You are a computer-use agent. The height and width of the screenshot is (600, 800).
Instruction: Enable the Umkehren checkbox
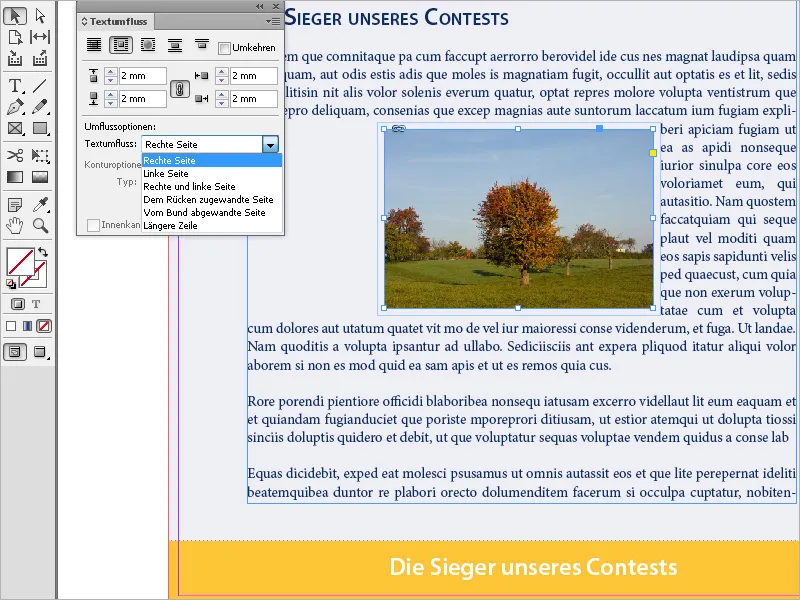(225, 48)
